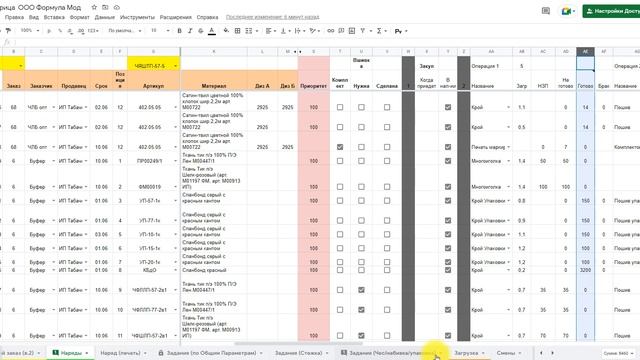Screen dimensions: 640x360
Task: Toggle the Нужна checkbox in the ЧФШЛП-57-2в1 row
Action: [361, 336]
